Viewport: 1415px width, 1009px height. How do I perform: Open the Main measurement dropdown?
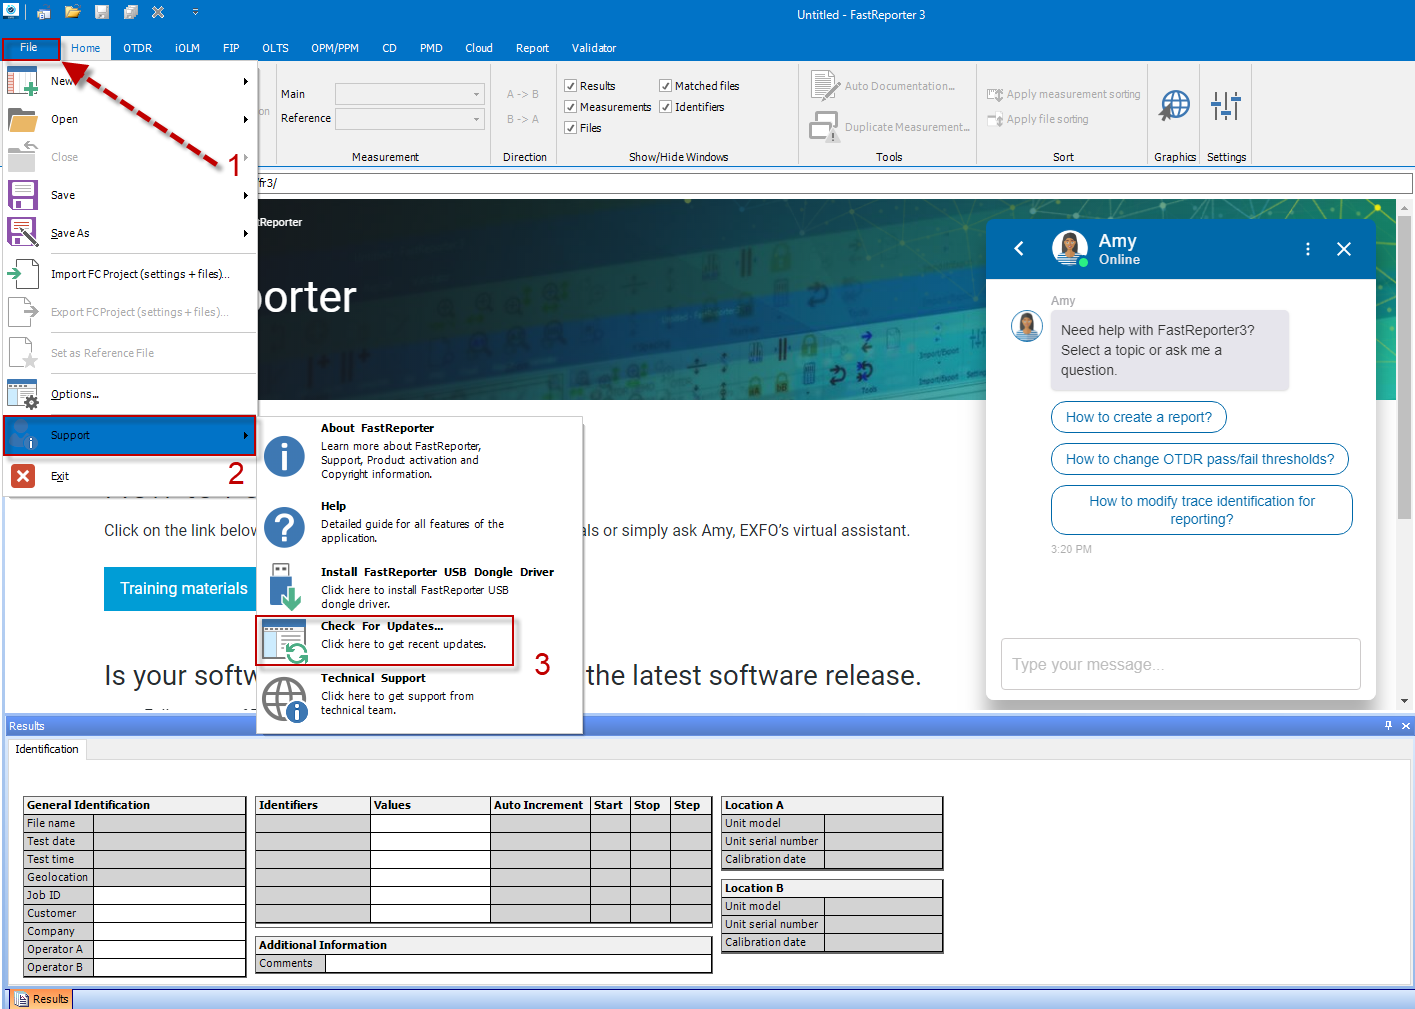click(409, 94)
